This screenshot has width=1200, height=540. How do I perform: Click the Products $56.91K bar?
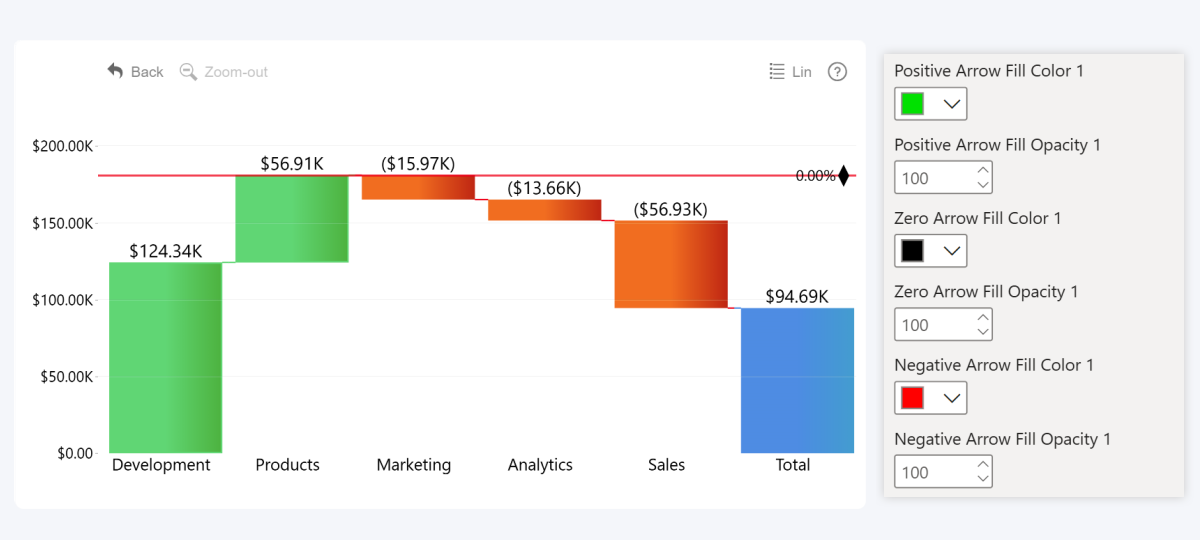click(292, 219)
